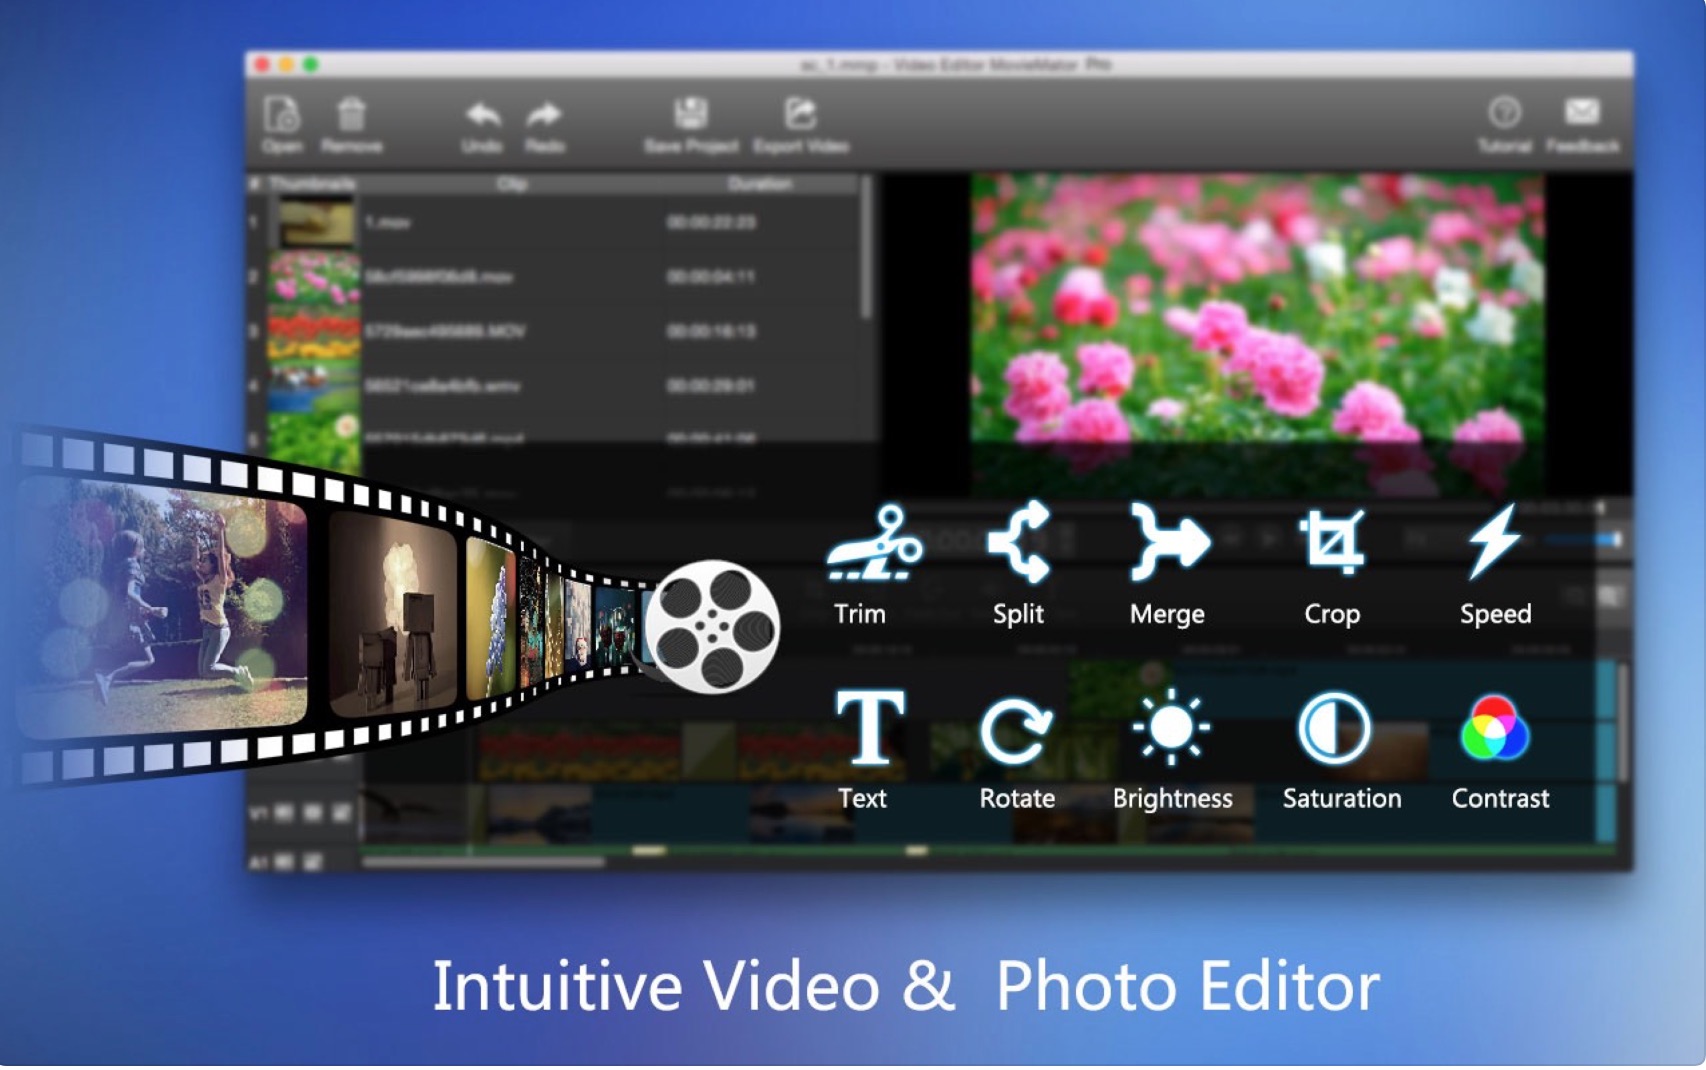Click the "Intuitive Video & Photo Editor" headline

tap(906, 986)
